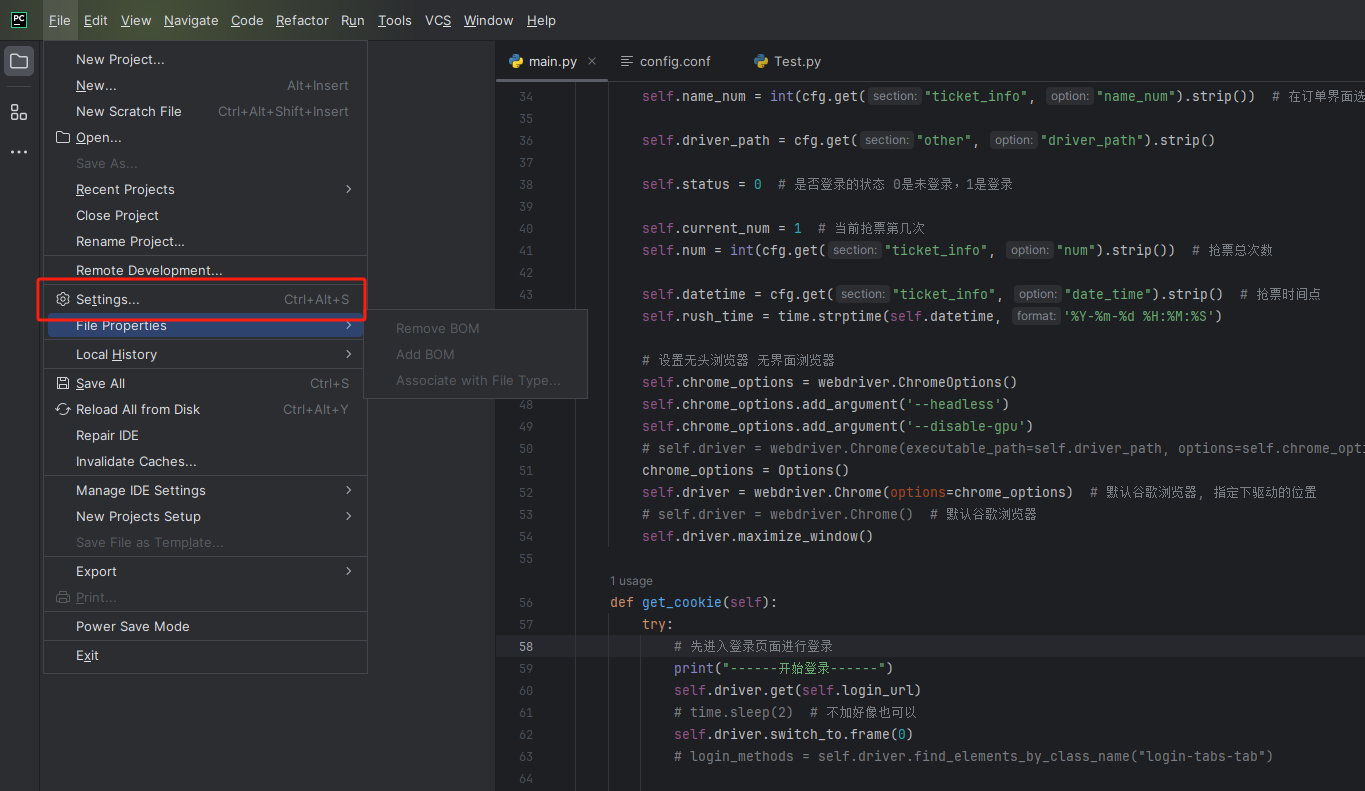1365x791 pixels.
Task: Choose Invalidate Caches... from the menu
Action: pyautogui.click(x=136, y=461)
